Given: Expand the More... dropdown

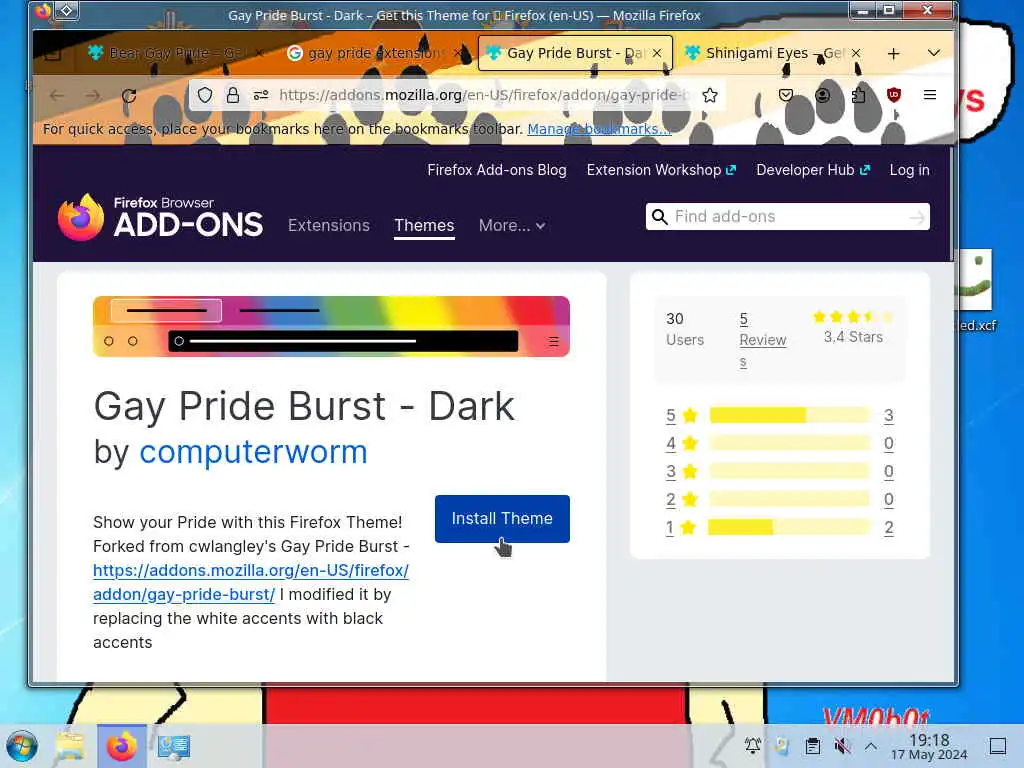Looking at the screenshot, I should tap(512, 225).
